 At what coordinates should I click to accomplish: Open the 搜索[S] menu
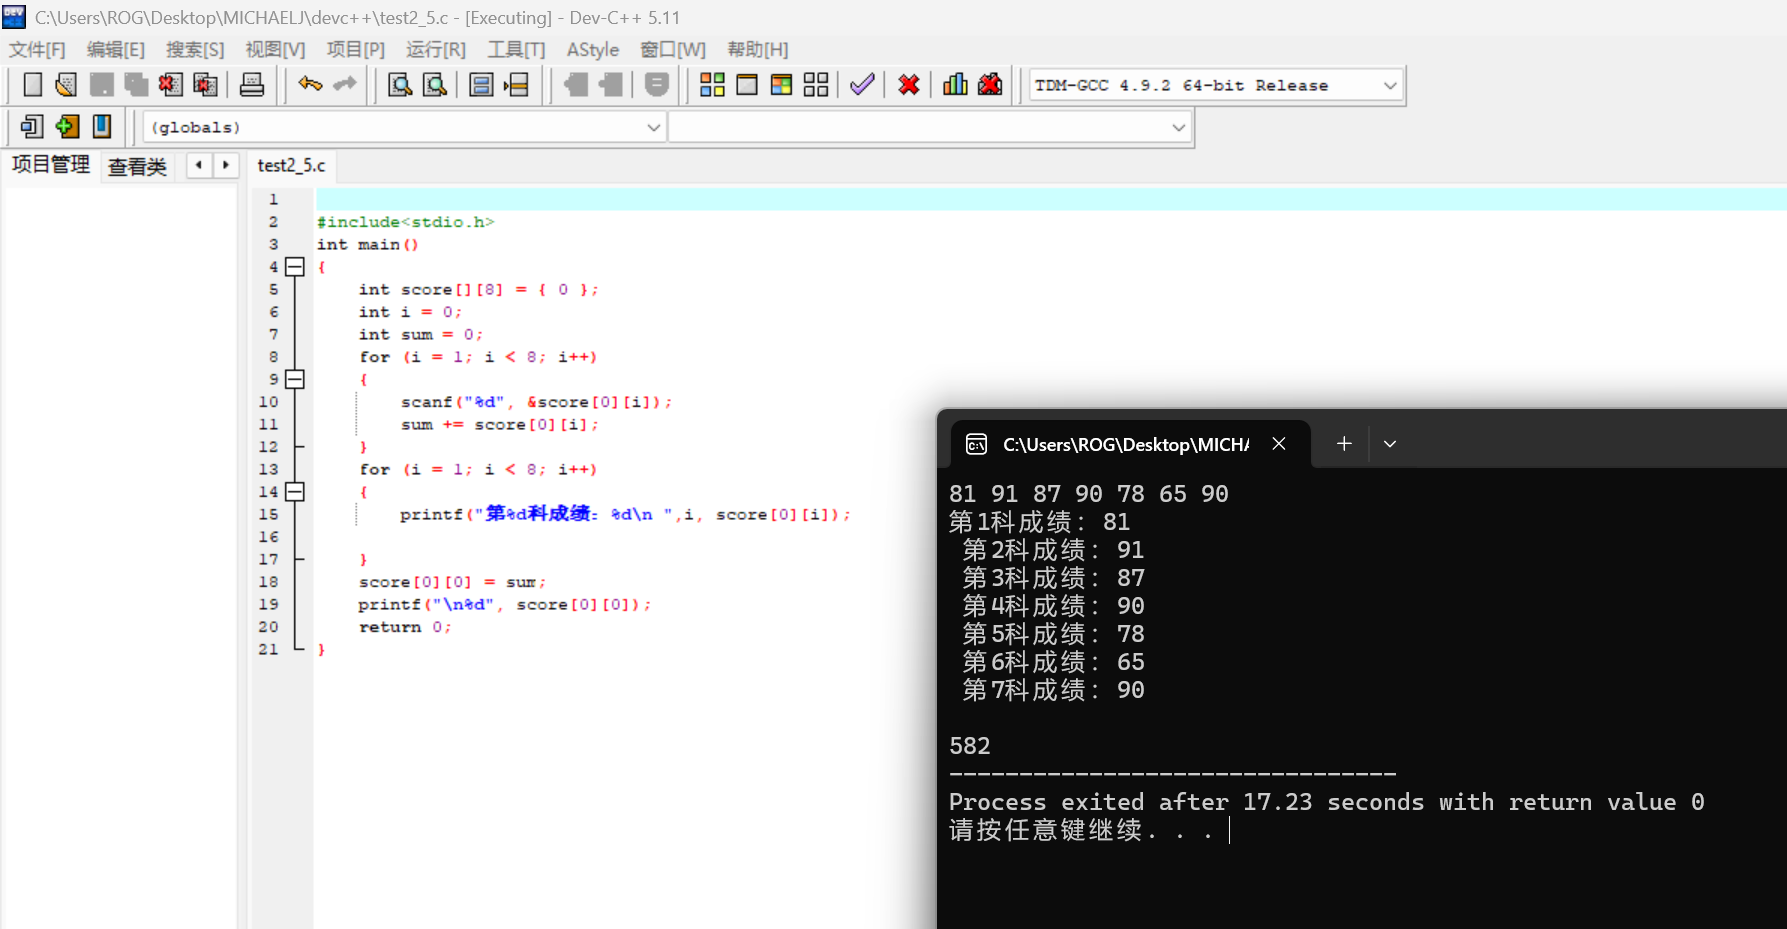195,49
